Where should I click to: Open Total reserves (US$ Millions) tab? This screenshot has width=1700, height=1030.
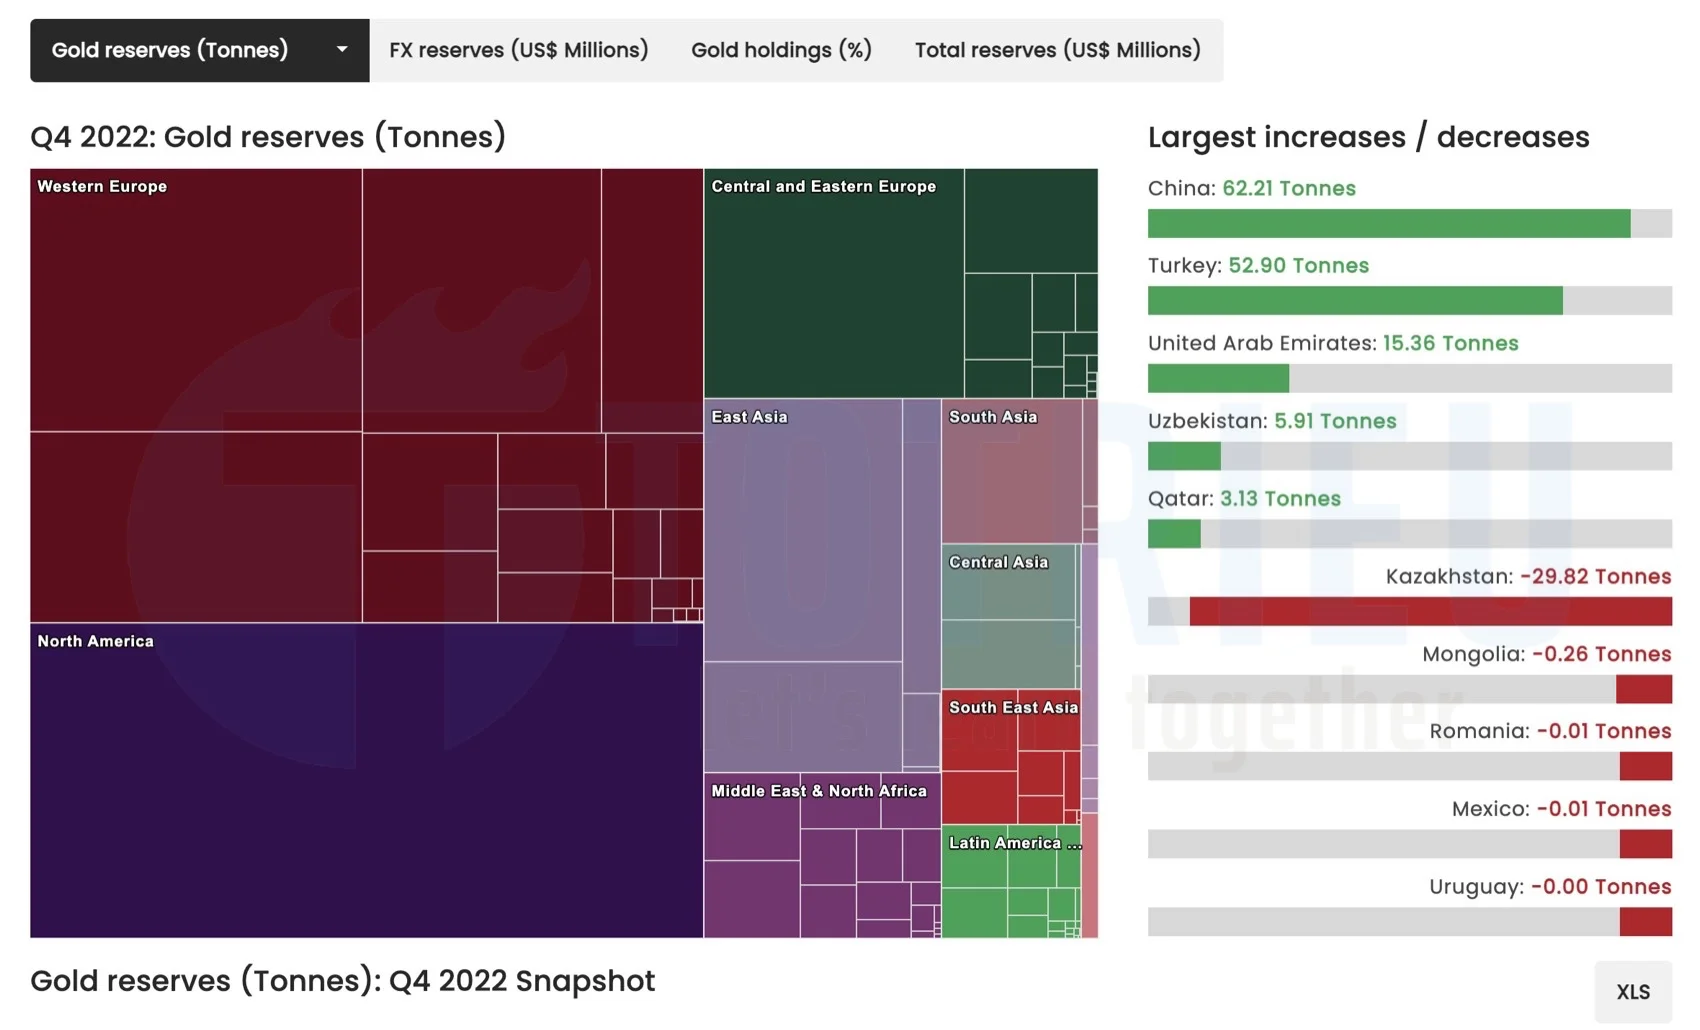pyautogui.click(x=1057, y=50)
